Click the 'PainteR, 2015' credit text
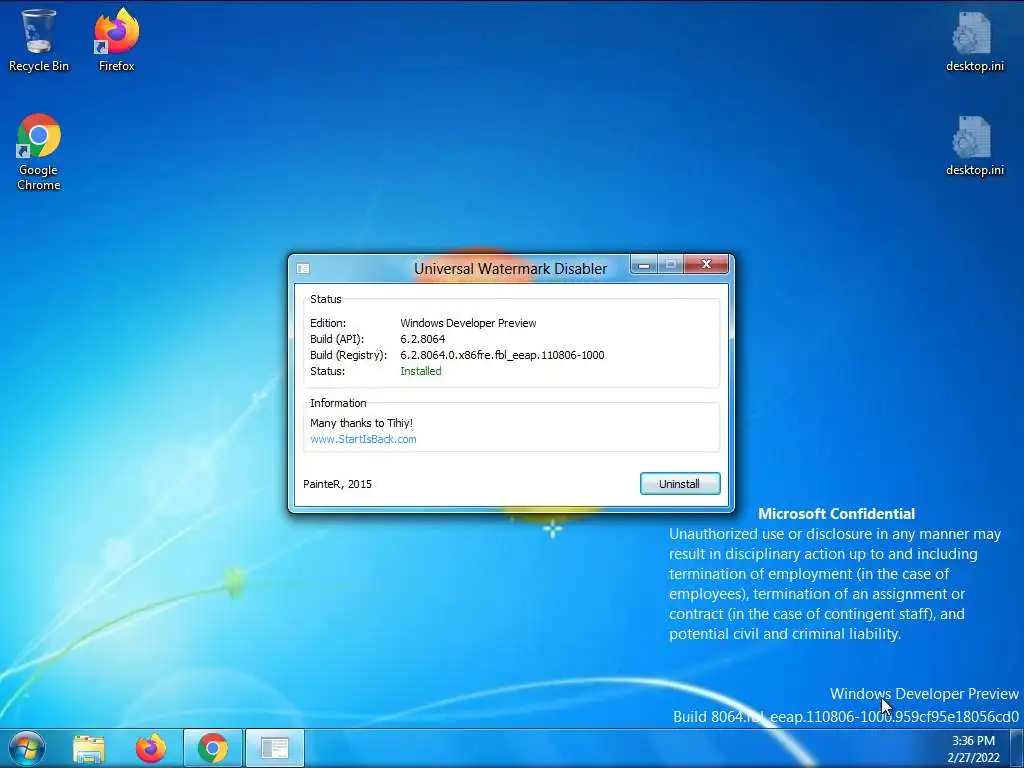Screen dimensions: 1024x768 (337, 484)
